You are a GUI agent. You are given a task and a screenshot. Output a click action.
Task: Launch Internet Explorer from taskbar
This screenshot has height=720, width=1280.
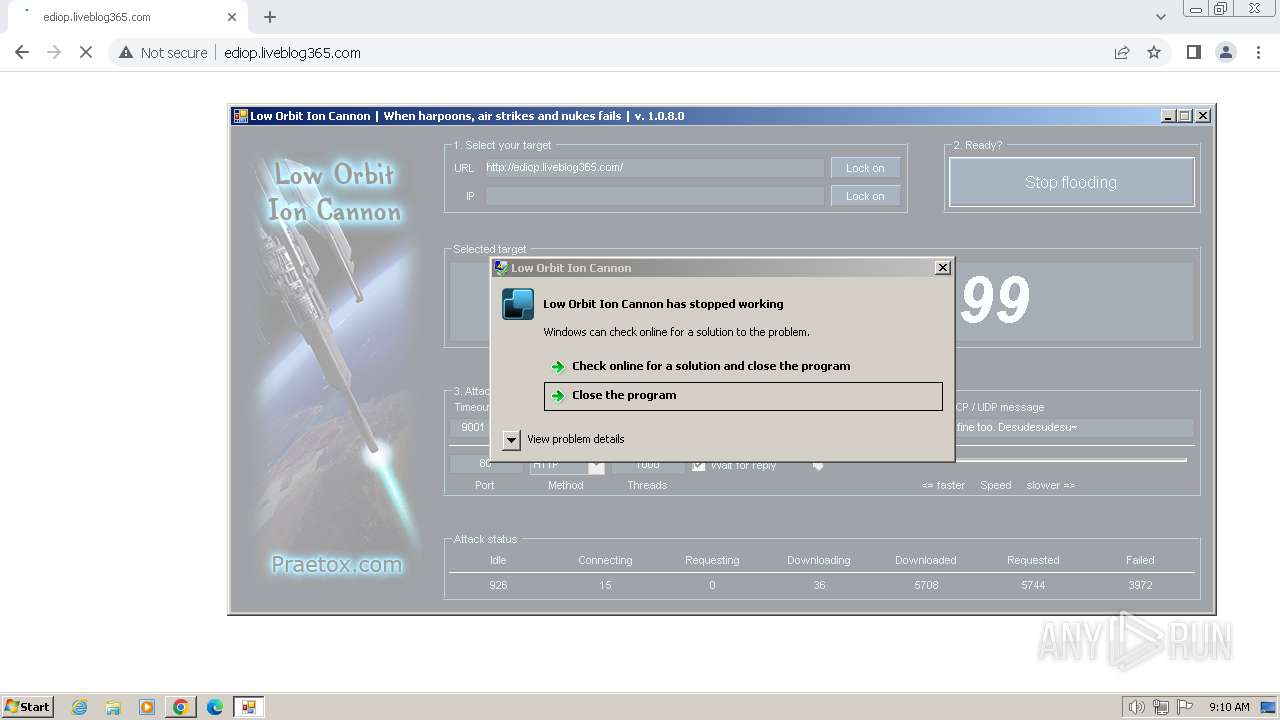coord(80,707)
